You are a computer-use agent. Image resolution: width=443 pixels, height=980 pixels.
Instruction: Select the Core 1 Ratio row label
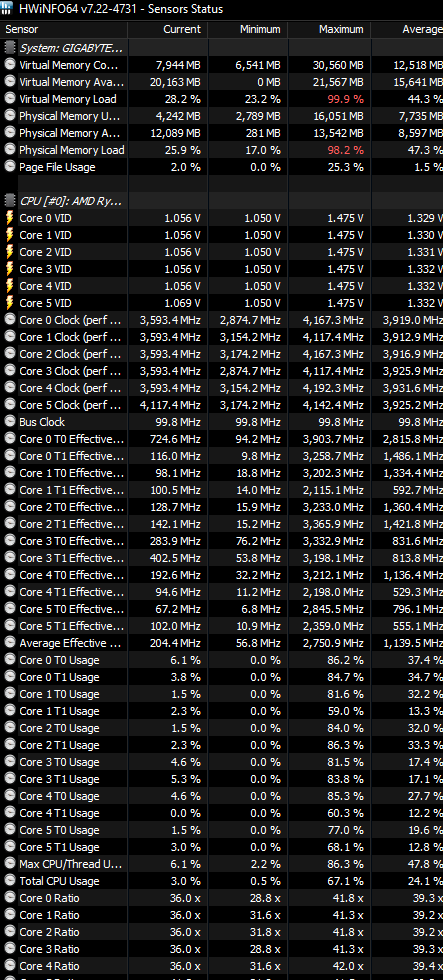click(x=49, y=915)
